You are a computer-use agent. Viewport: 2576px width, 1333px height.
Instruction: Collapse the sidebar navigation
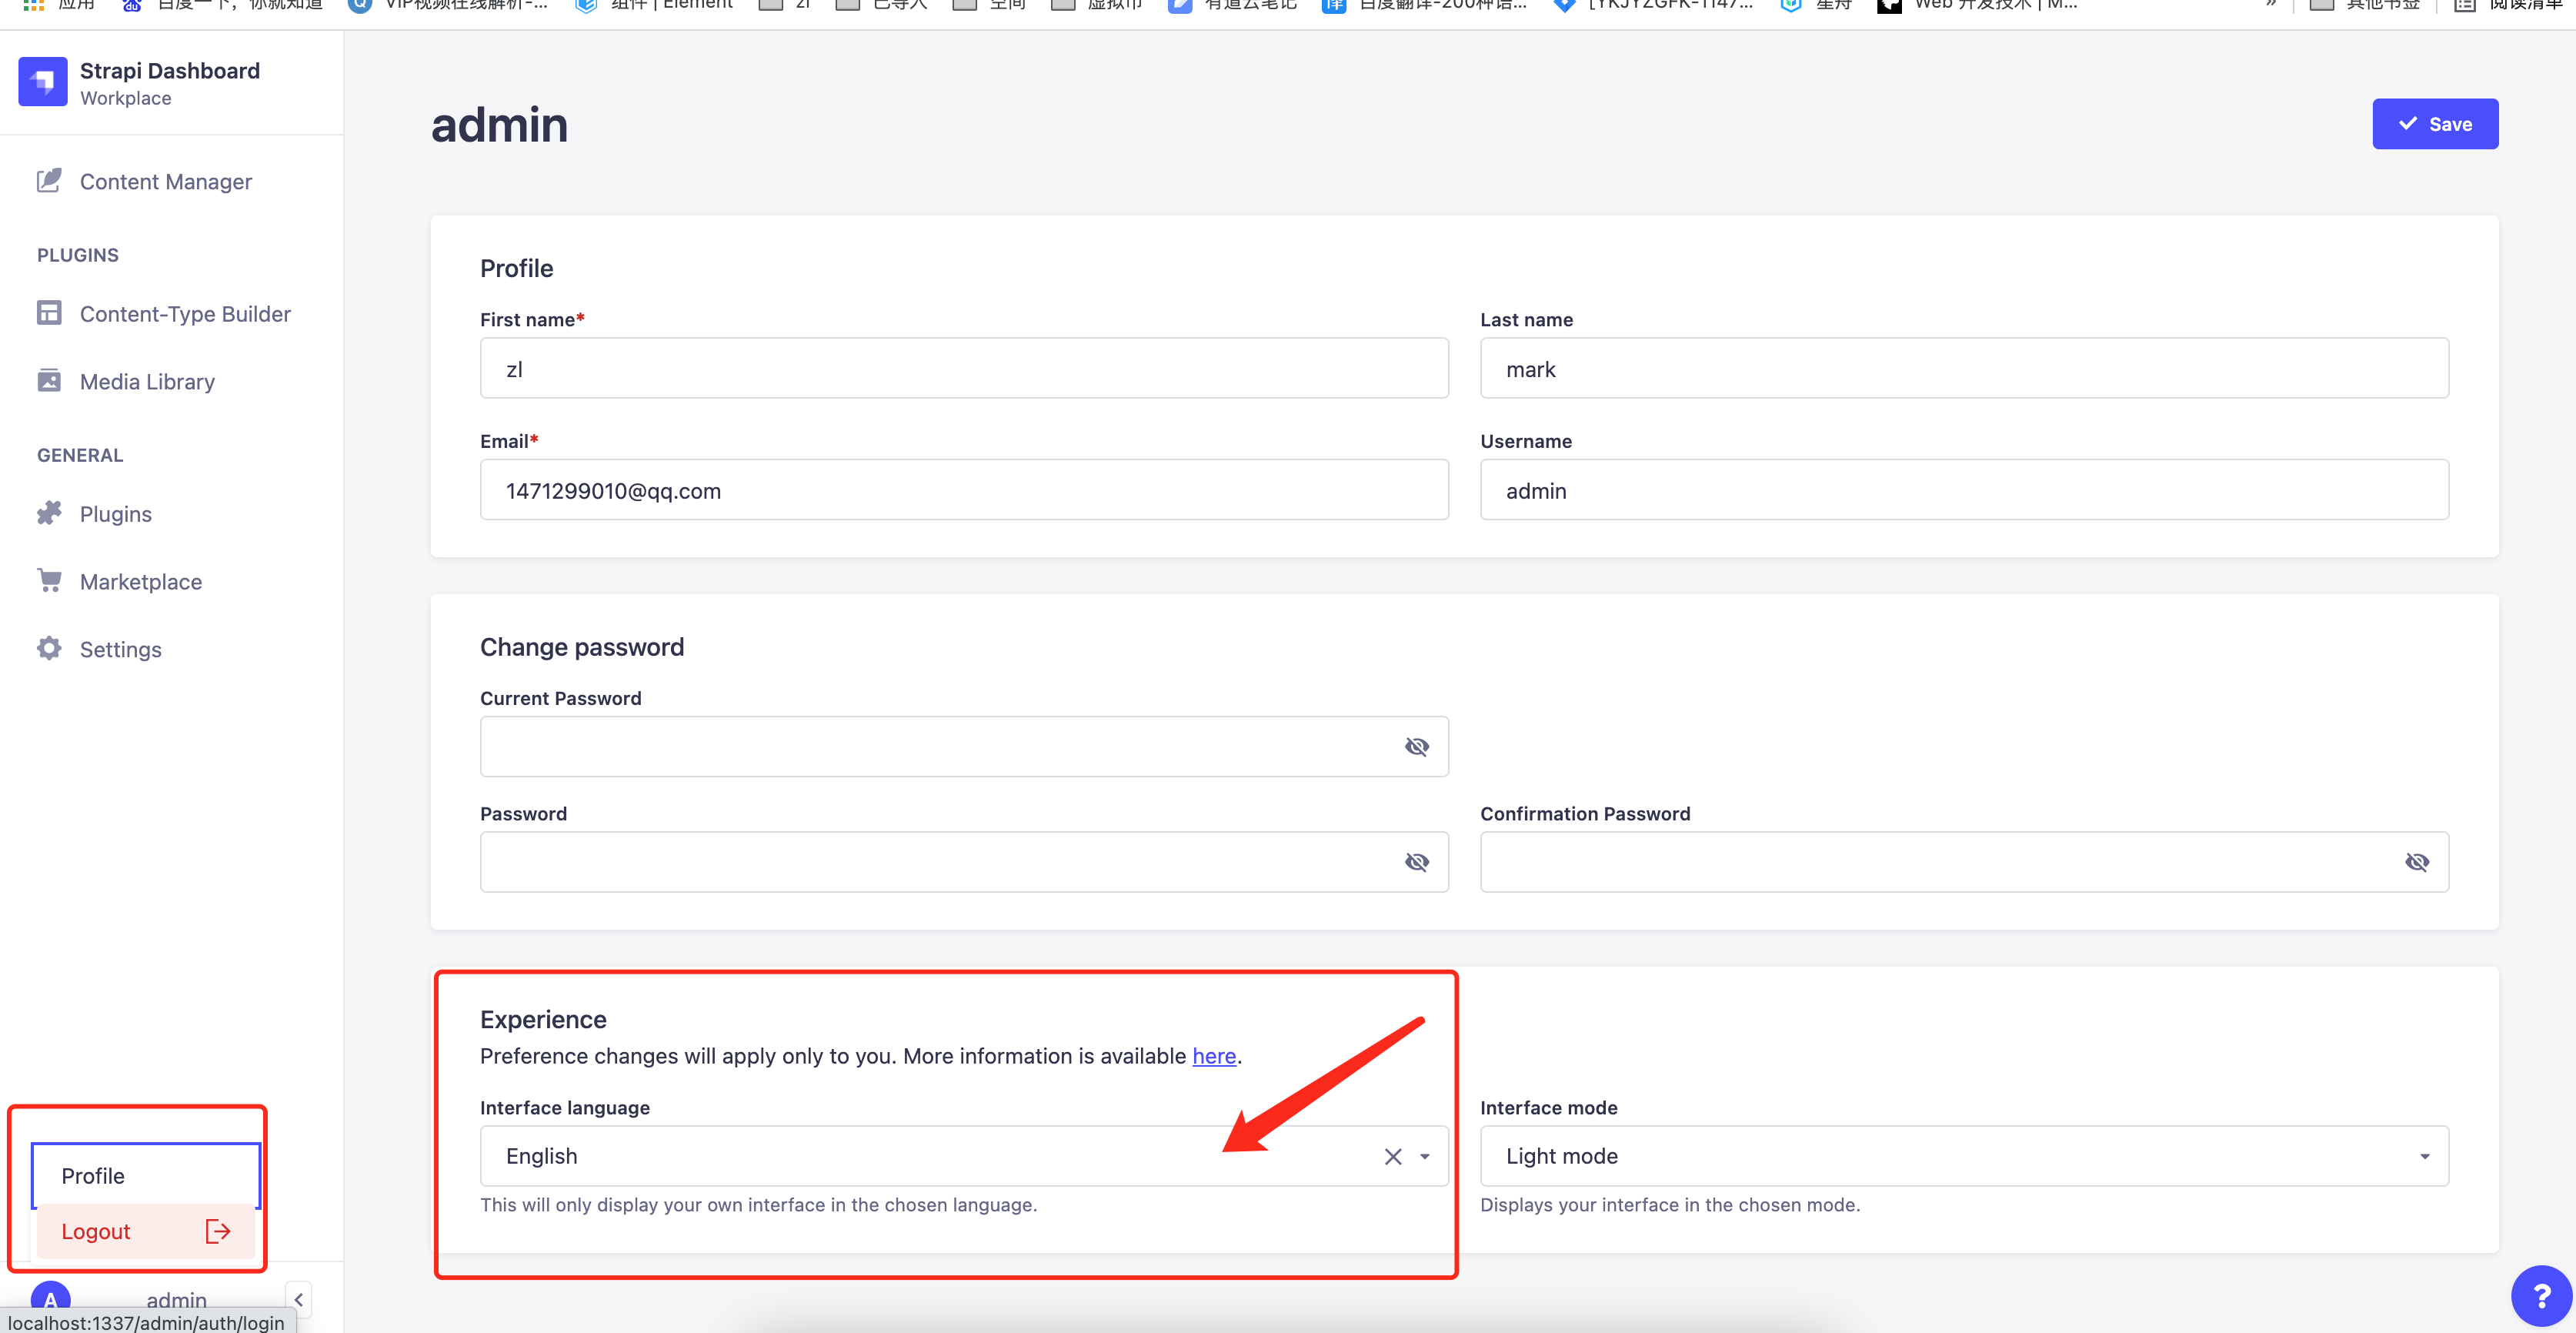click(298, 1299)
